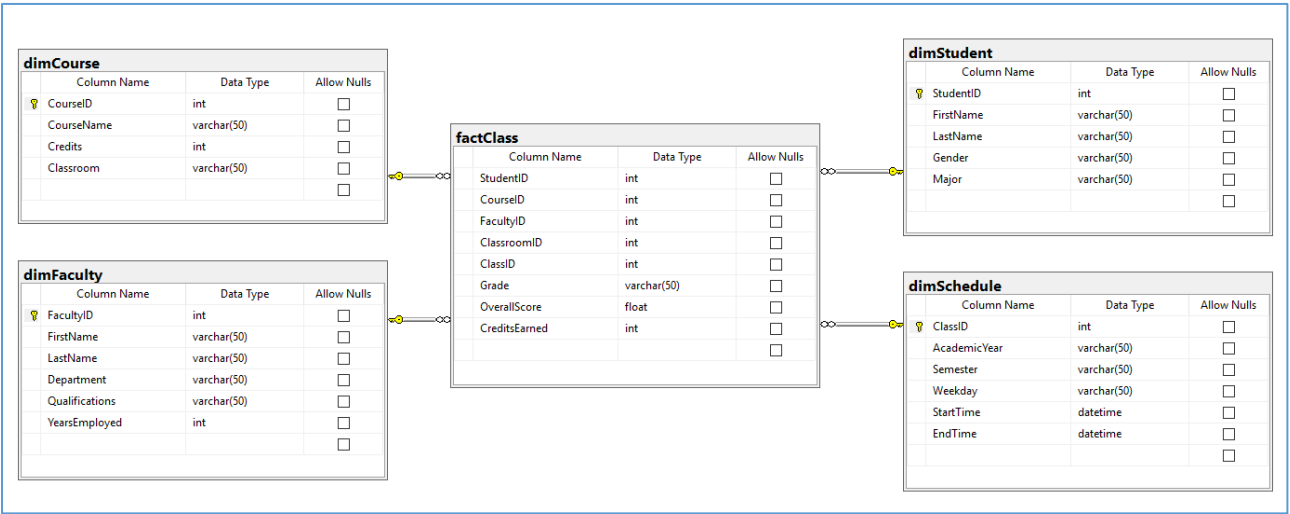This screenshot has height=514, width=1290.
Task: Toggle Allow Nulls for YearsEmployed in dimFaculty
Action: (343, 423)
